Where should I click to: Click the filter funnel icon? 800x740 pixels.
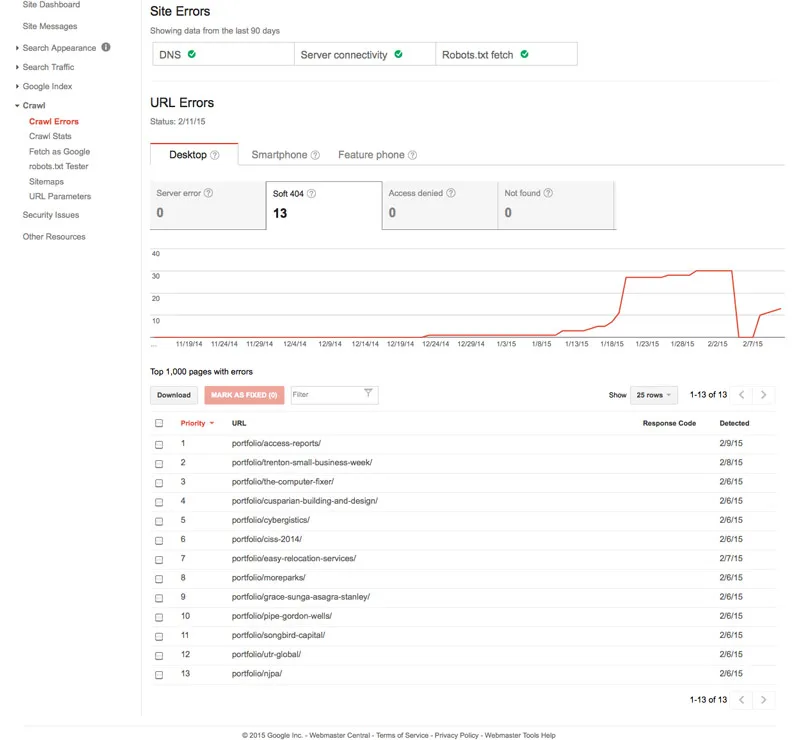point(368,392)
